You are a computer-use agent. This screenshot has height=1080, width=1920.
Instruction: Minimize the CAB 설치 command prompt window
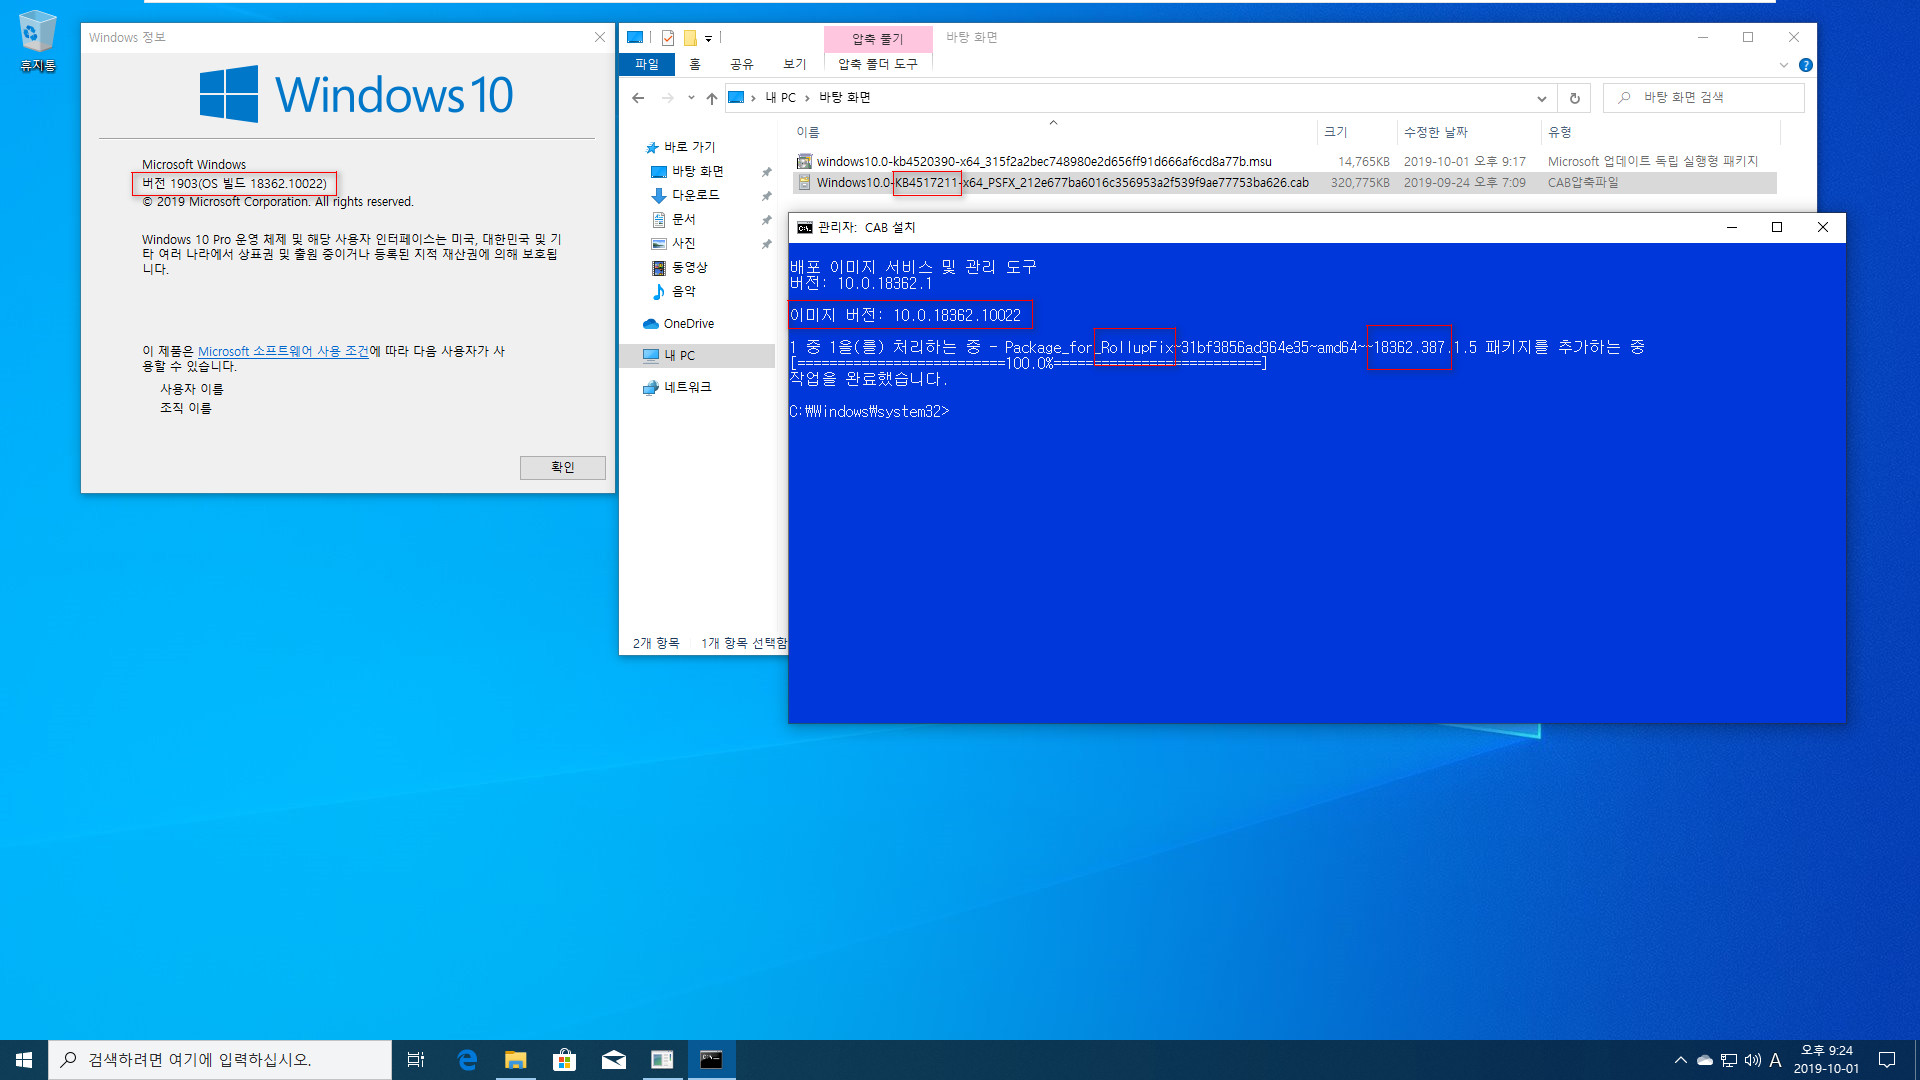pos(1732,227)
